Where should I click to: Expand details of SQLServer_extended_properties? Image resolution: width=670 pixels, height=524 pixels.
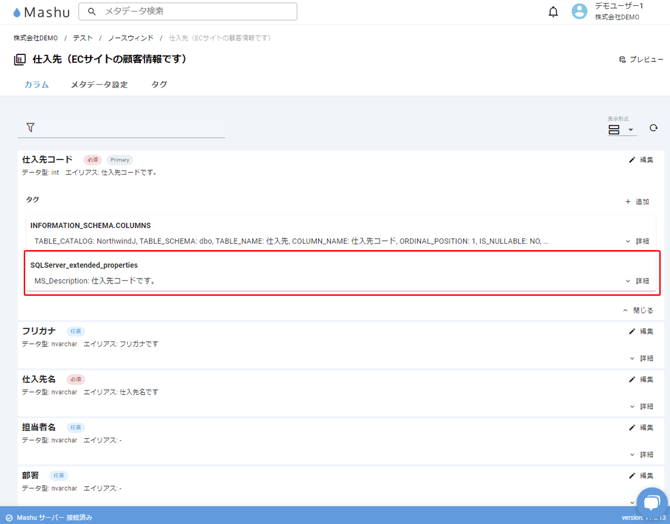pyautogui.click(x=637, y=281)
